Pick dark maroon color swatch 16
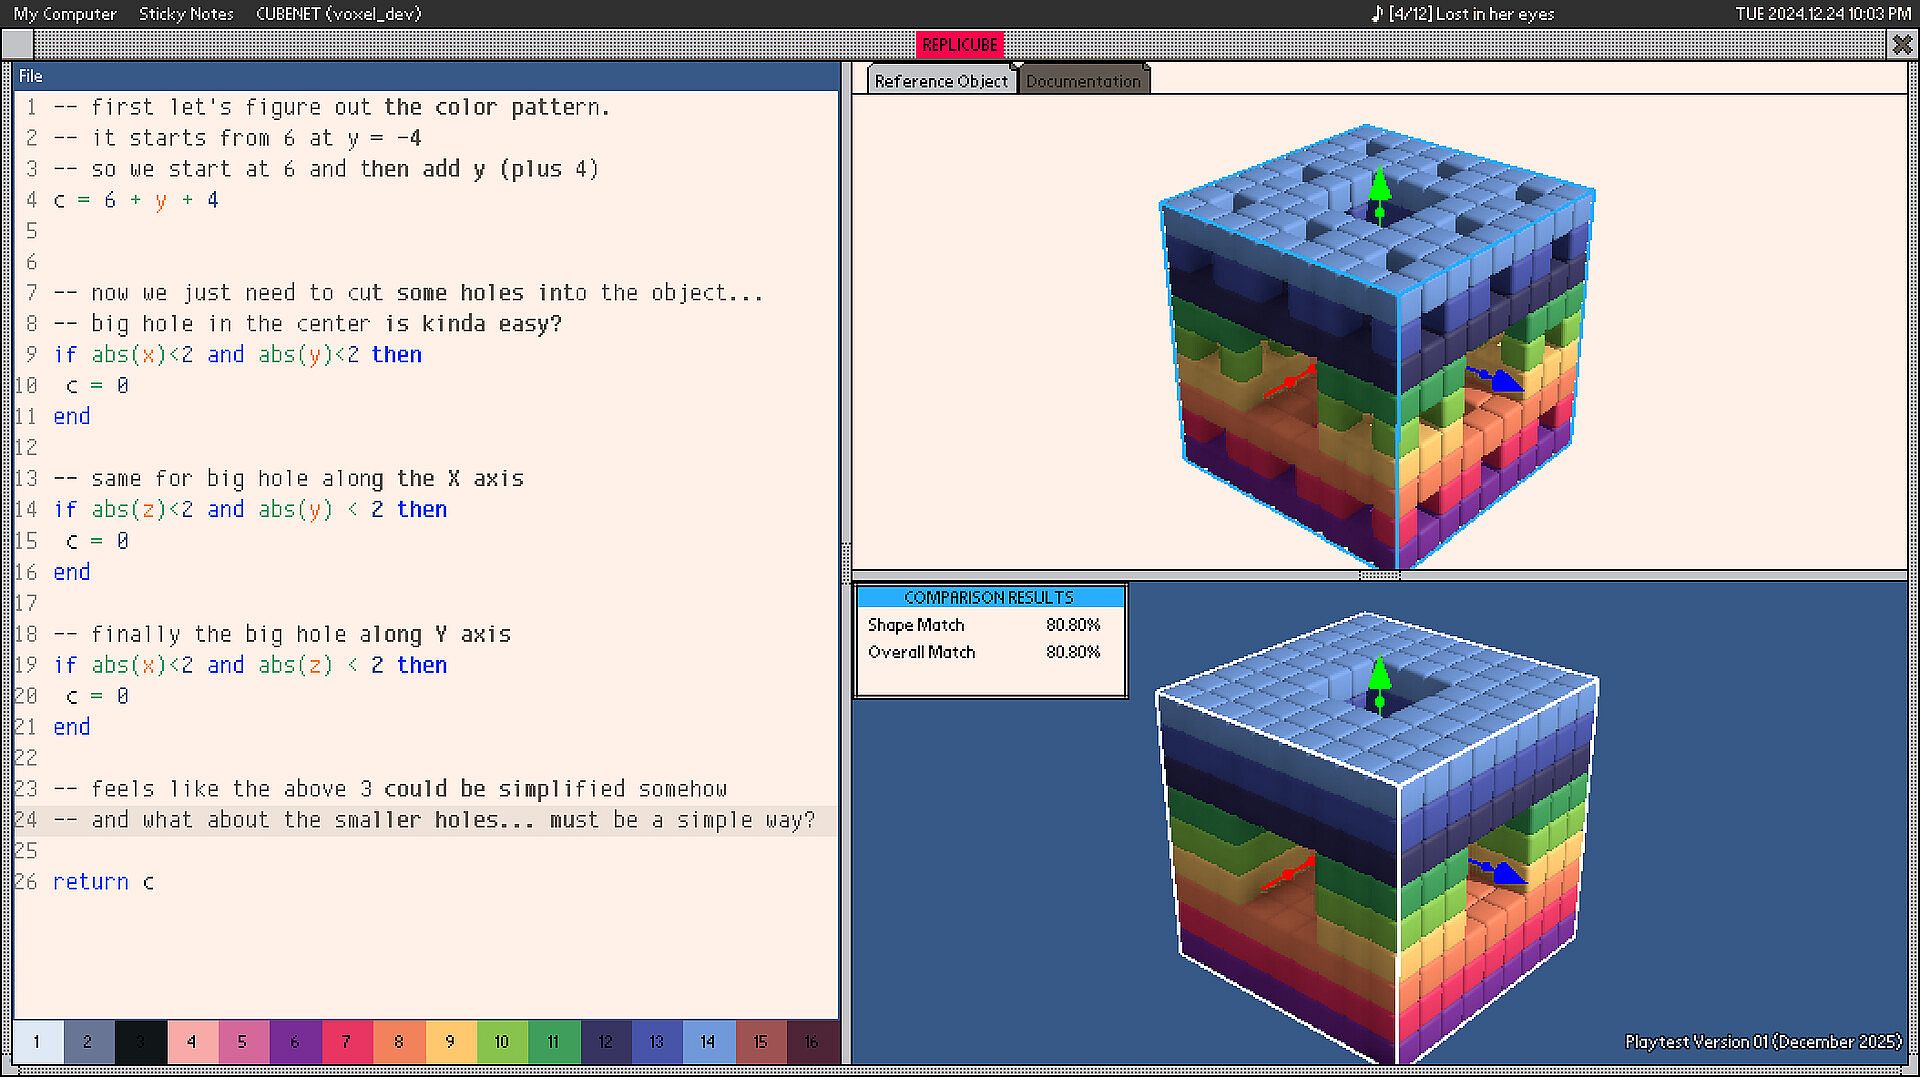The image size is (1920, 1077). (x=812, y=1042)
